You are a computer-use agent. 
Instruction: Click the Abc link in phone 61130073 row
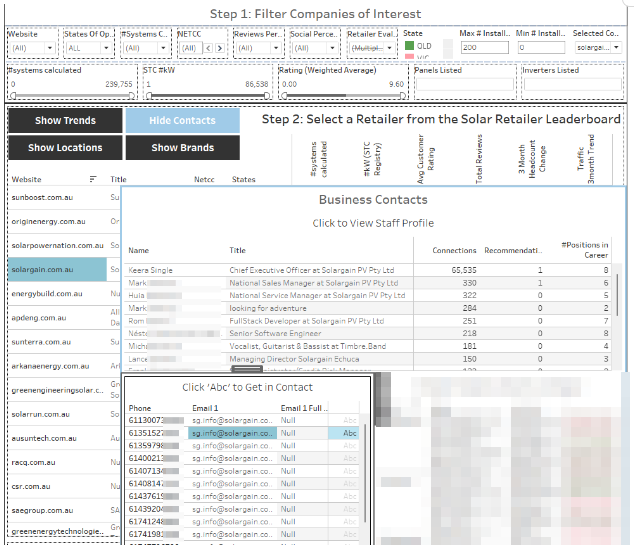coord(350,420)
